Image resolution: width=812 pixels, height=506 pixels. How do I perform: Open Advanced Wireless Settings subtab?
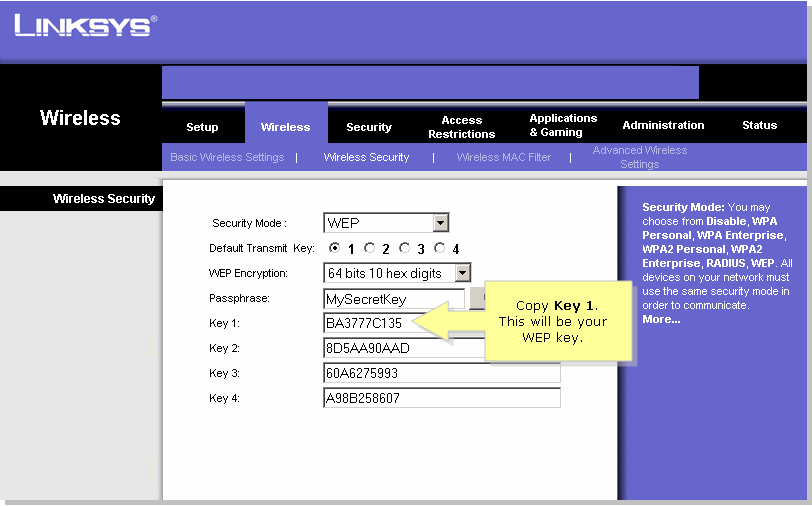pos(640,157)
